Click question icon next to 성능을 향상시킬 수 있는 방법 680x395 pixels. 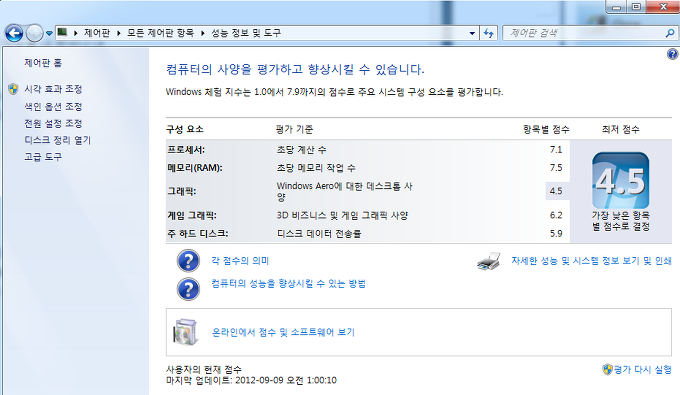[188, 289]
